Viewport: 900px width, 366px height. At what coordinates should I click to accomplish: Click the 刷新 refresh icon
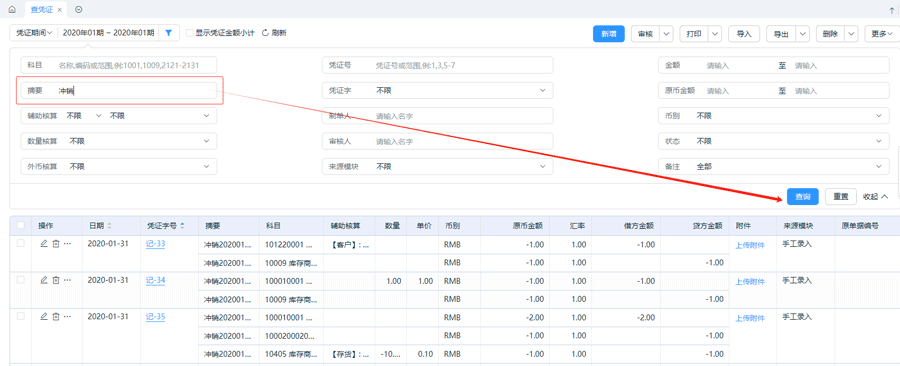pyautogui.click(x=265, y=33)
